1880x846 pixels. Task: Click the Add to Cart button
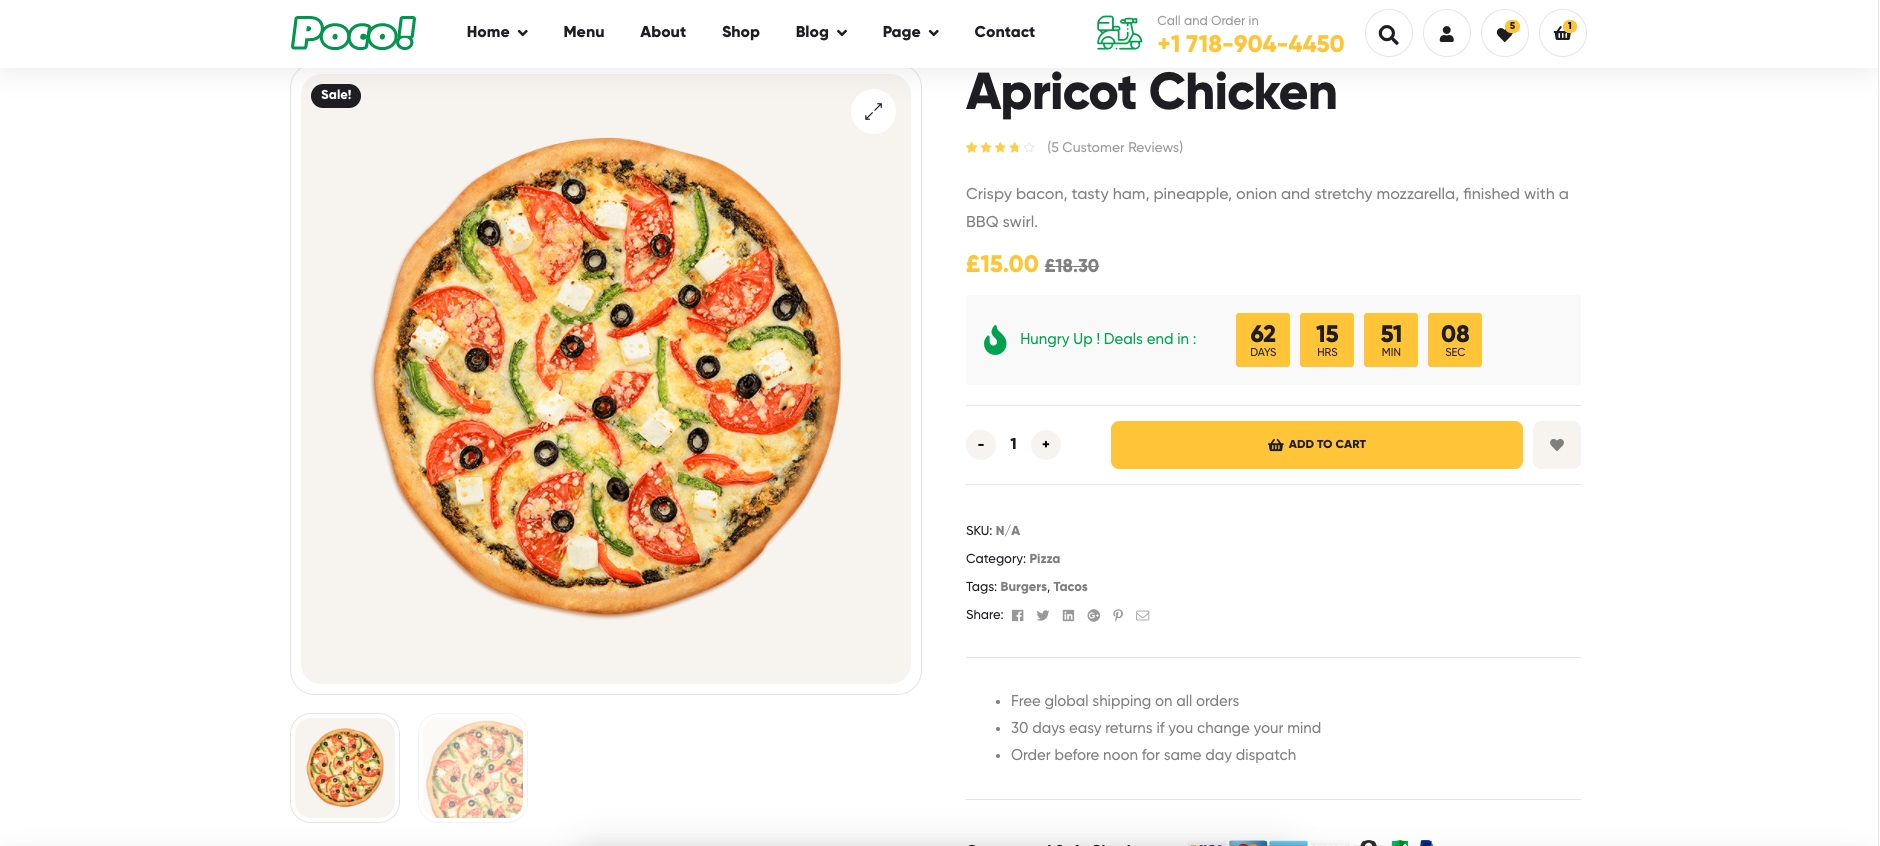[1316, 445]
